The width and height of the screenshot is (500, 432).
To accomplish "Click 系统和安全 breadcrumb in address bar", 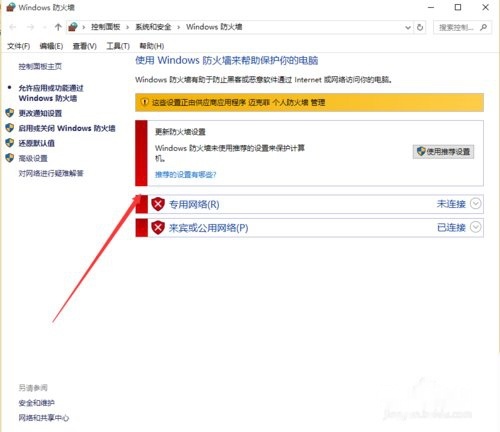I will pyautogui.click(x=153, y=27).
